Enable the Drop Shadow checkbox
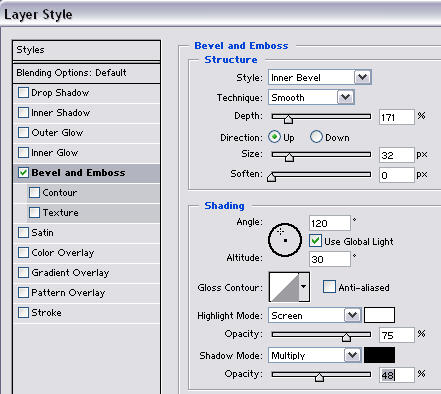This screenshot has width=441, height=394. pyautogui.click(x=23, y=93)
